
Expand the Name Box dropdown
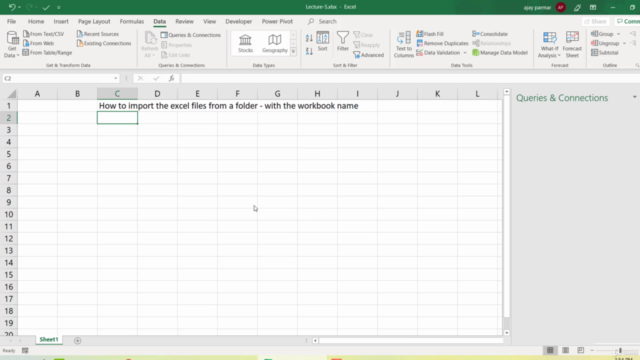116,78
